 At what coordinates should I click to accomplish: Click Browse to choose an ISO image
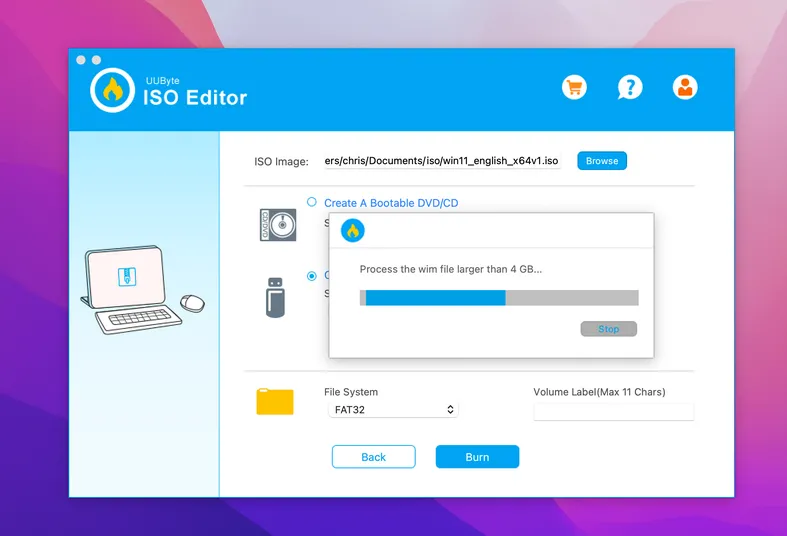(601, 161)
